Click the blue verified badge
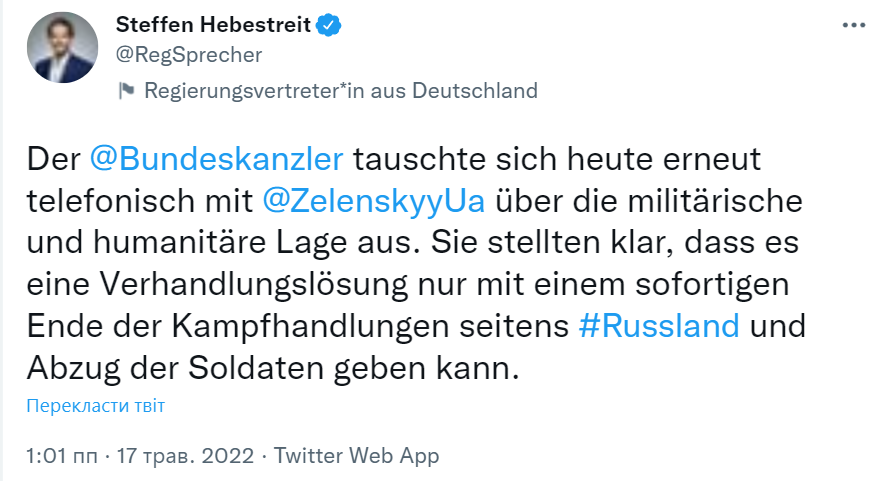The image size is (874, 481). pyautogui.click(x=327, y=24)
